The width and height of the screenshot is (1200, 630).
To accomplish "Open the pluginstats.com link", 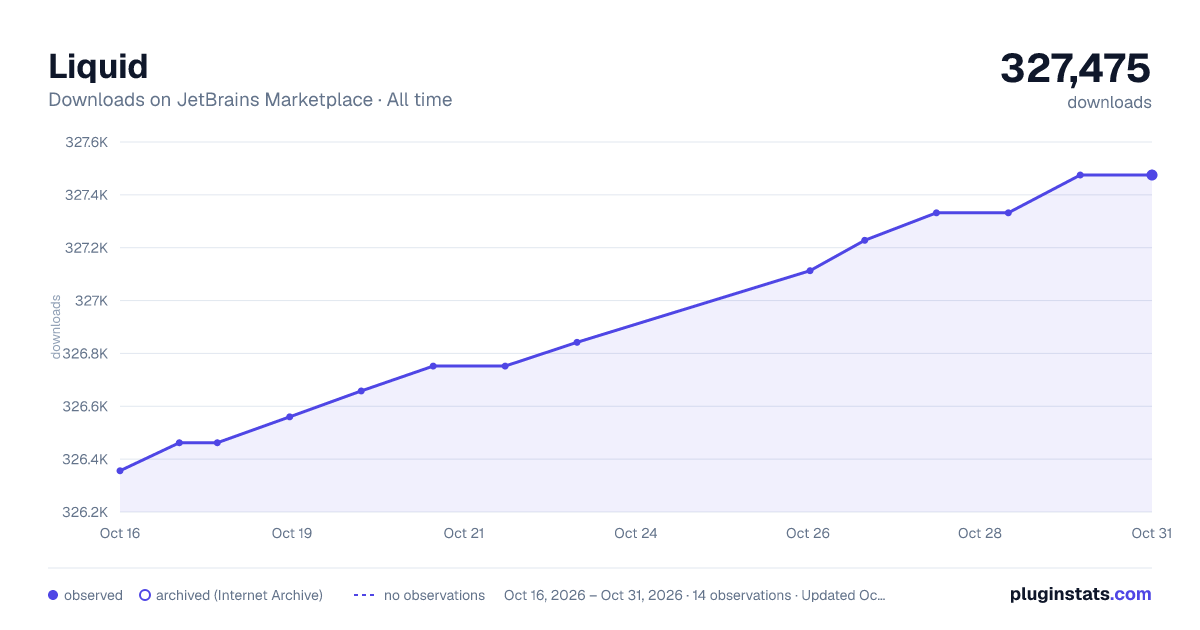I will [x=1080, y=594].
